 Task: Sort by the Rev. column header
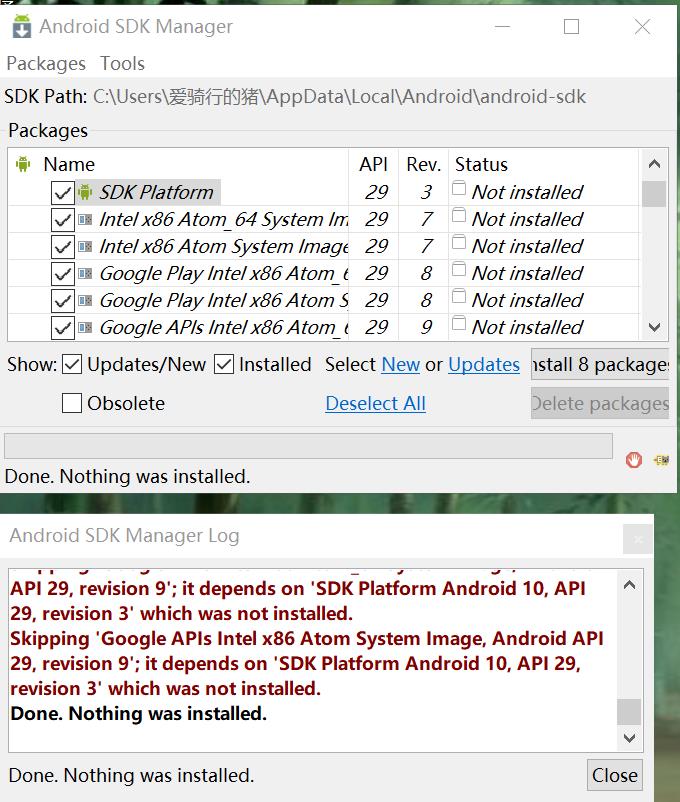point(423,165)
